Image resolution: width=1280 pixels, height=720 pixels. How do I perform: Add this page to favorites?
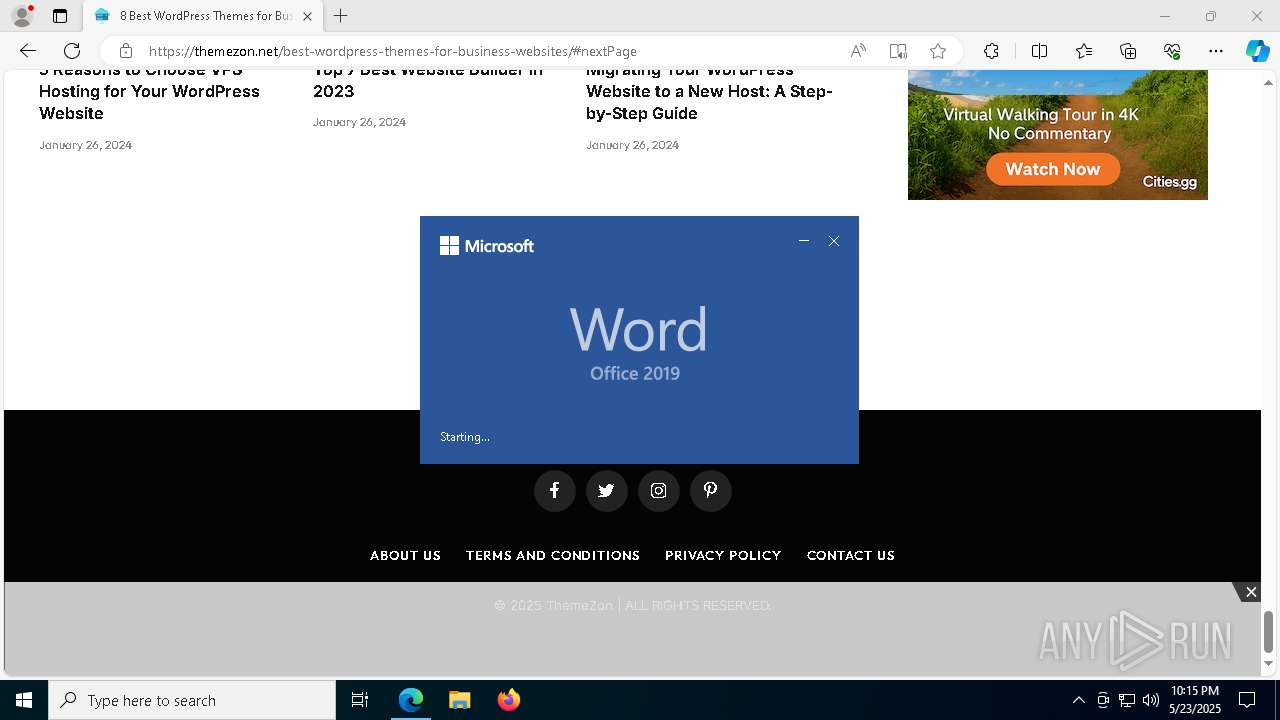tap(938, 51)
